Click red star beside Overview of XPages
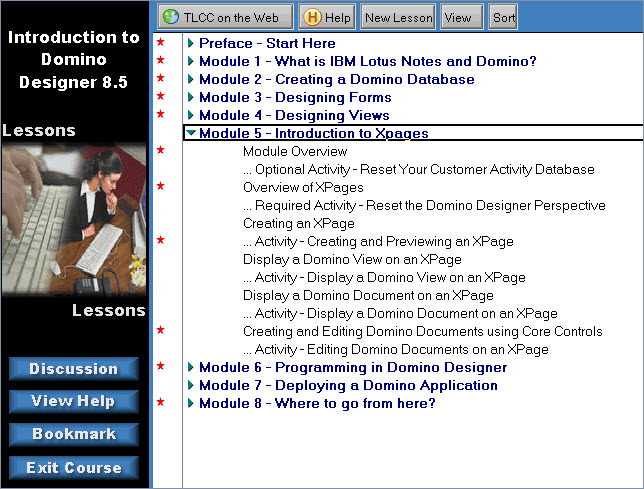Screen dimensions: 644x489 click(161, 186)
